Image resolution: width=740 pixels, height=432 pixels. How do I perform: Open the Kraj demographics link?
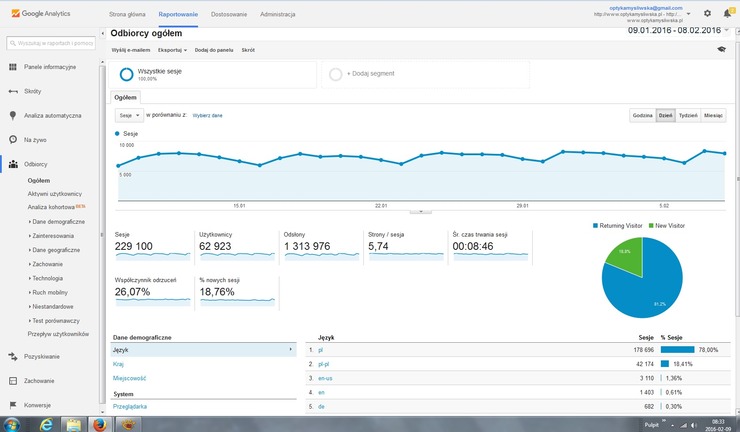click(118, 364)
